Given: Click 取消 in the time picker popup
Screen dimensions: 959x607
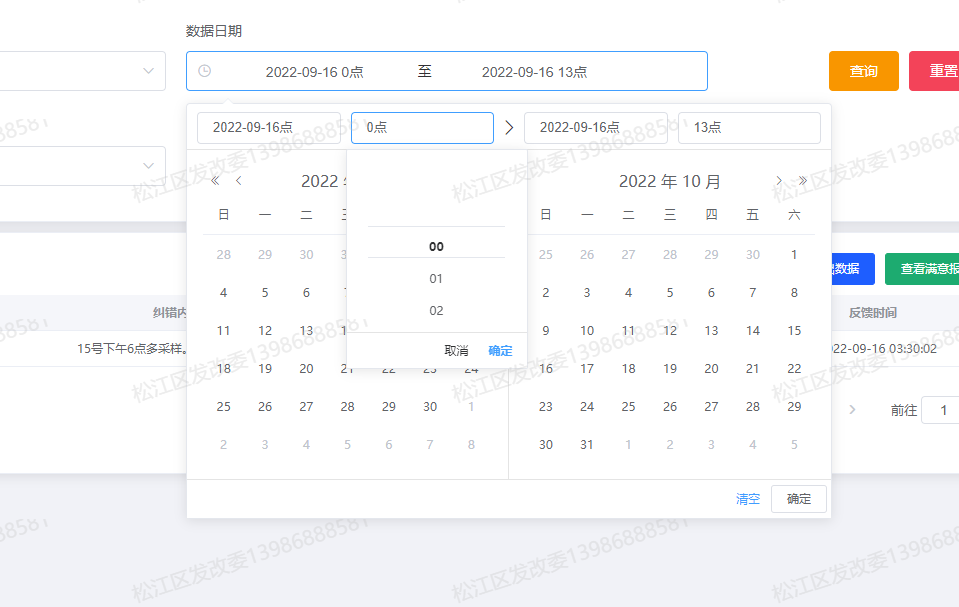Looking at the screenshot, I should coord(456,351).
